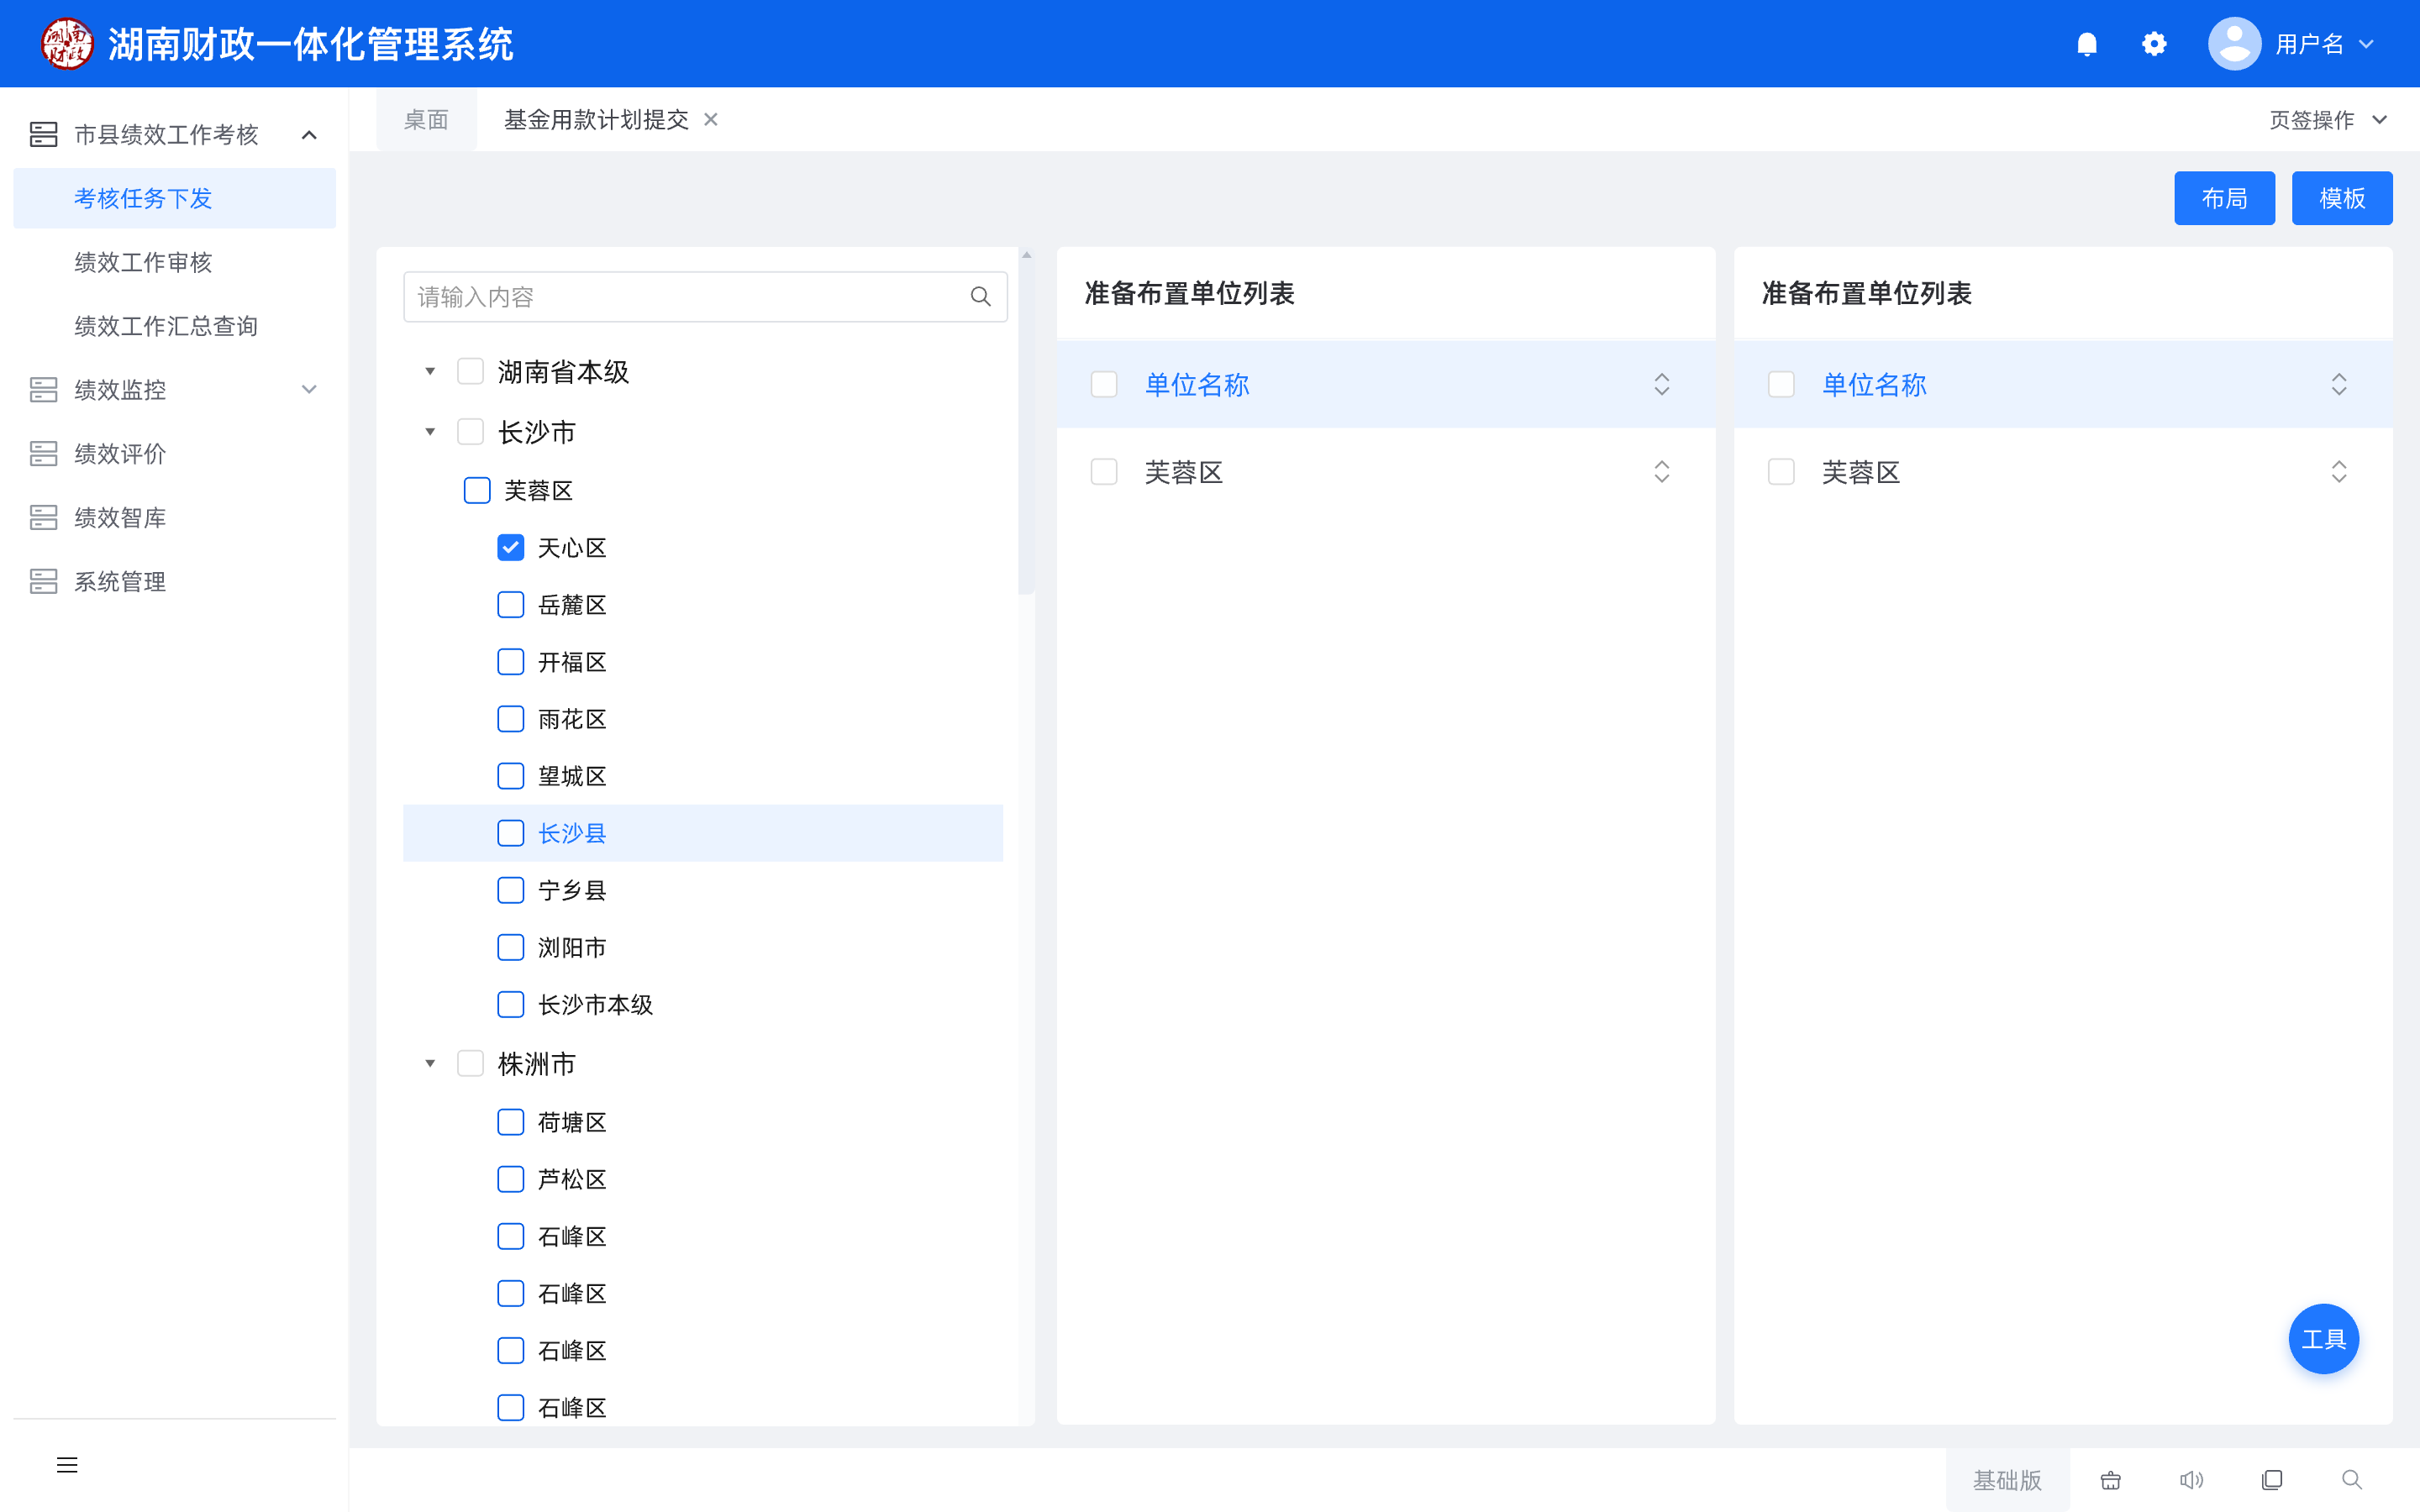Click the copy windows icon in footer

click(2272, 1480)
